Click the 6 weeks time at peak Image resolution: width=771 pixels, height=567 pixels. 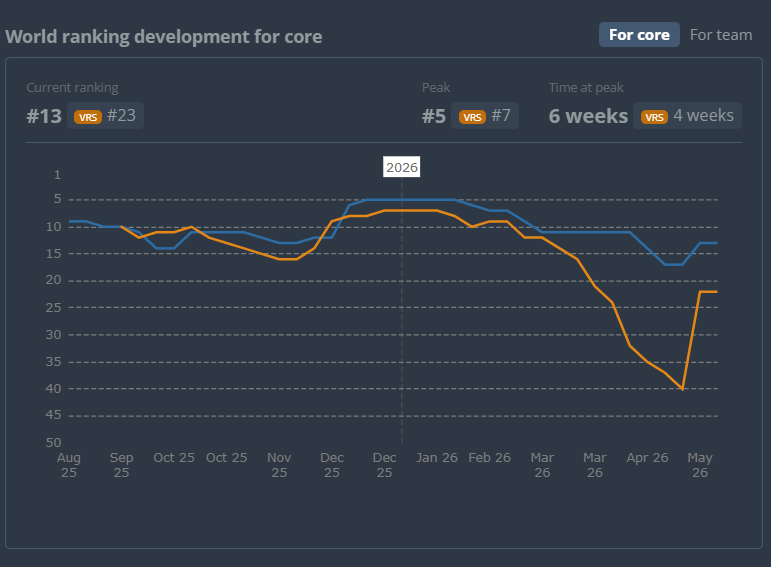pyautogui.click(x=588, y=117)
